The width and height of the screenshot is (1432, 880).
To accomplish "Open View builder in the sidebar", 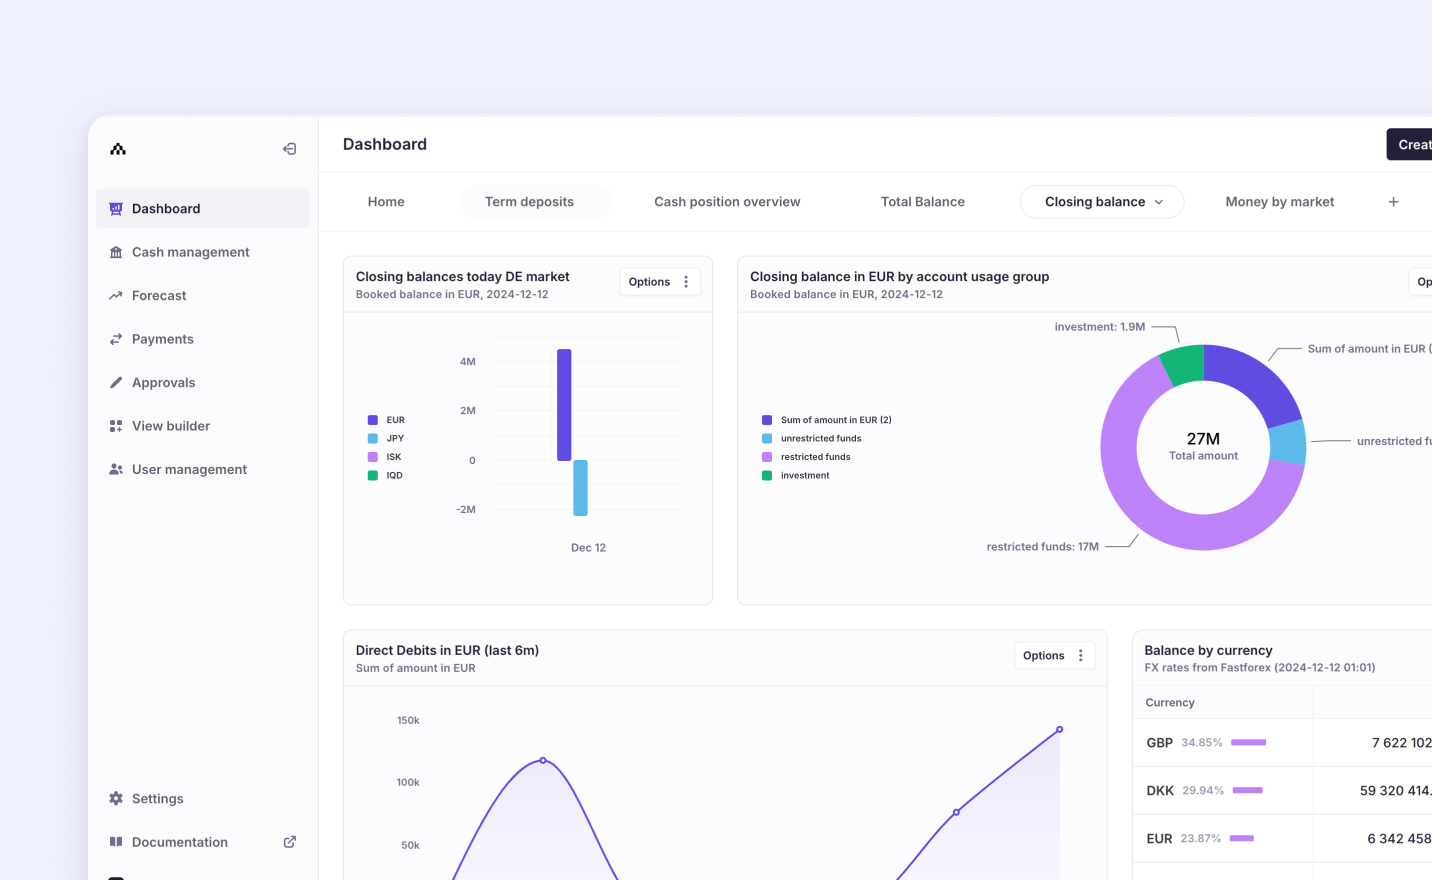I will coord(203,426).
